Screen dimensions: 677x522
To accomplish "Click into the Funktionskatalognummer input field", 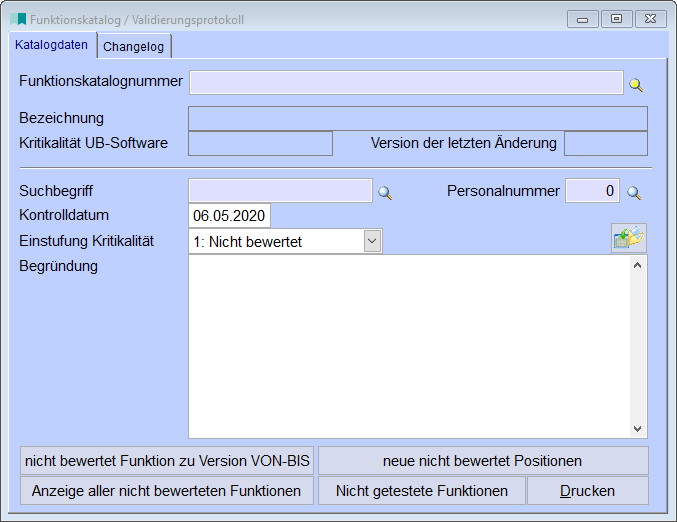I will coord(405,82).
